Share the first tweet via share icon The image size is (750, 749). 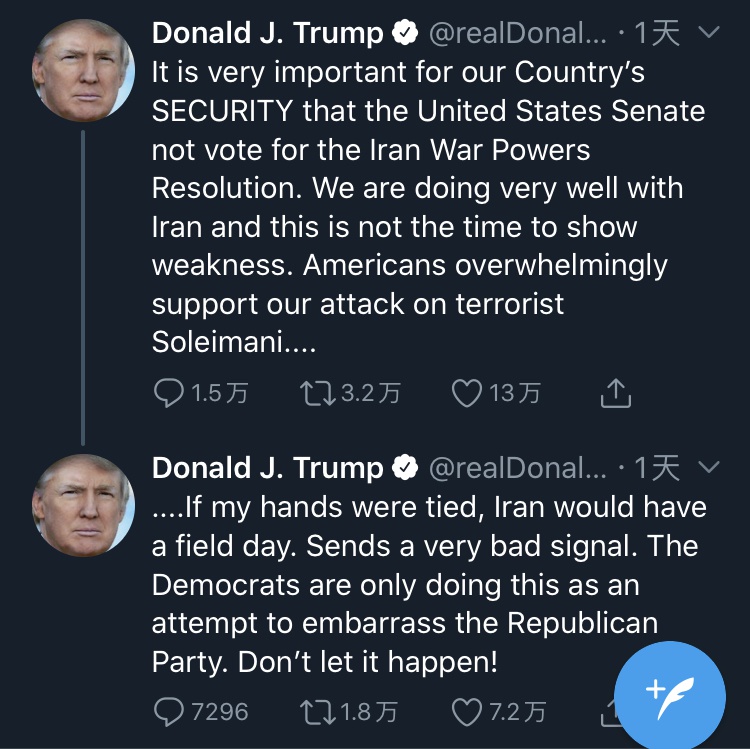coord(616,393)
